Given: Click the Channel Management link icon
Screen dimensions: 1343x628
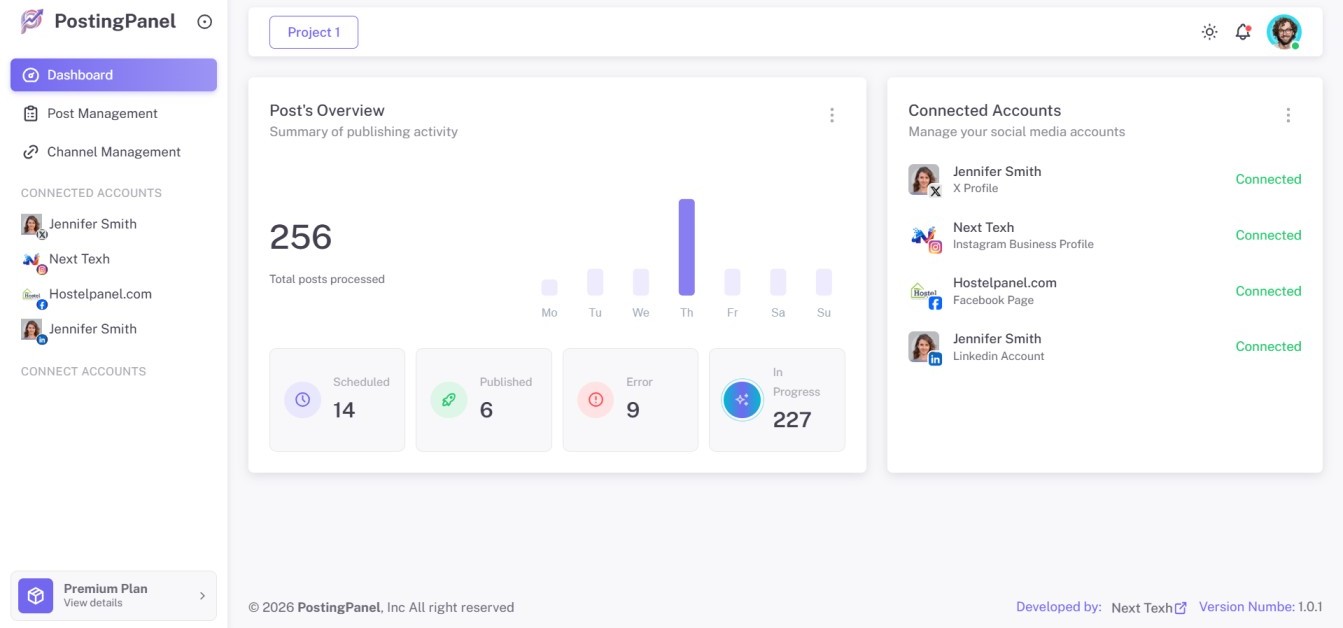Looking at the screenshot, I should [x=30, y=152].
